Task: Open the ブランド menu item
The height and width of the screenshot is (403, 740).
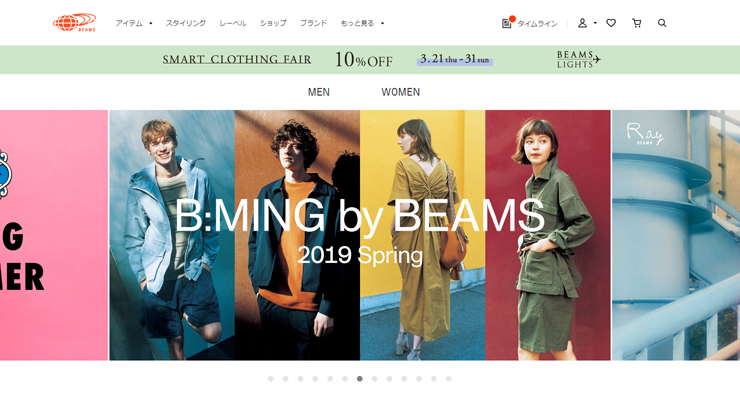Action: pyautogui.click(x=313, y=23)
